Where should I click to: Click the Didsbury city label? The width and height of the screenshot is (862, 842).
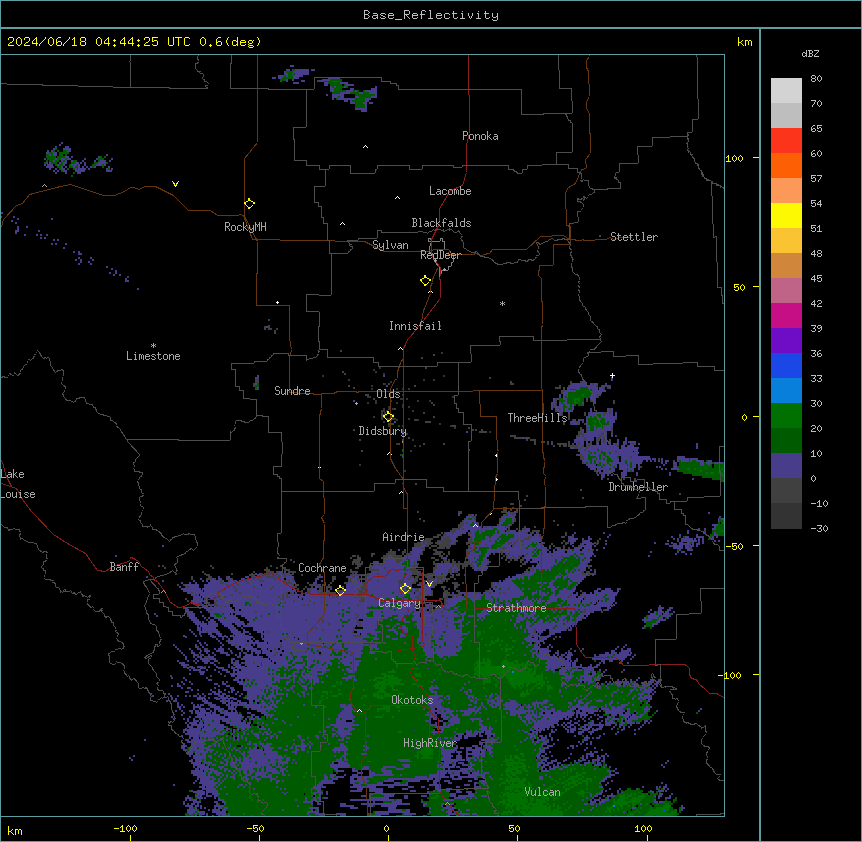[x=383, y=431]
